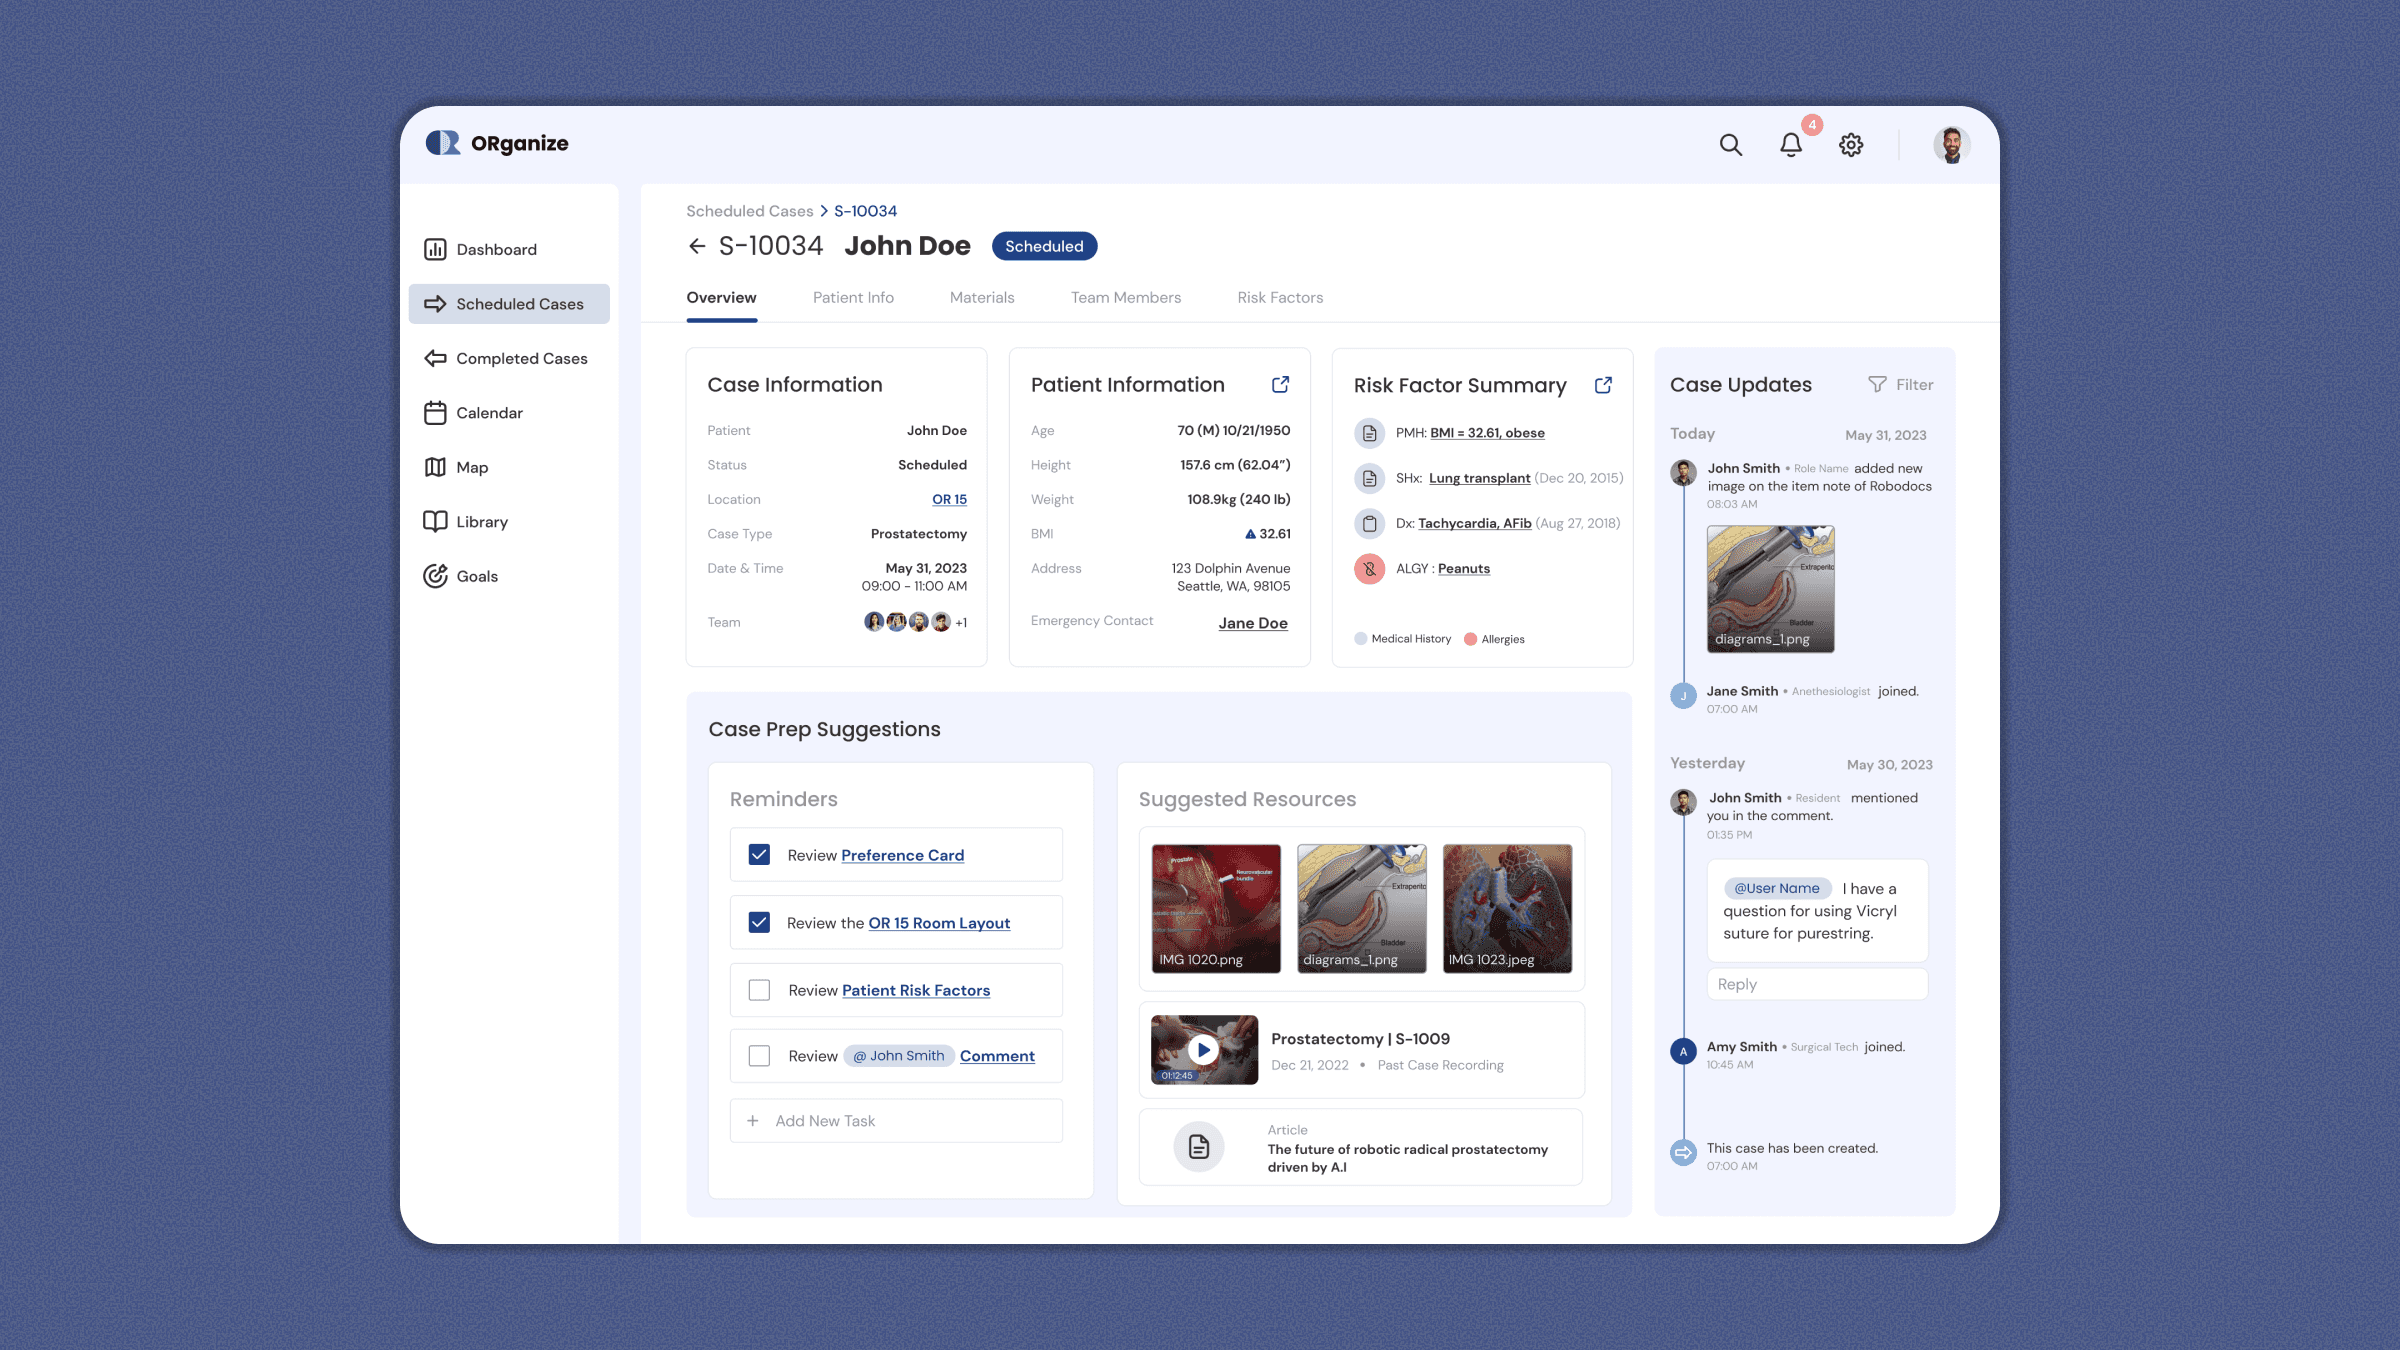Open notifications bell with badge
Viewport: 2400px width, 1350px height.
click(1790, 145)
